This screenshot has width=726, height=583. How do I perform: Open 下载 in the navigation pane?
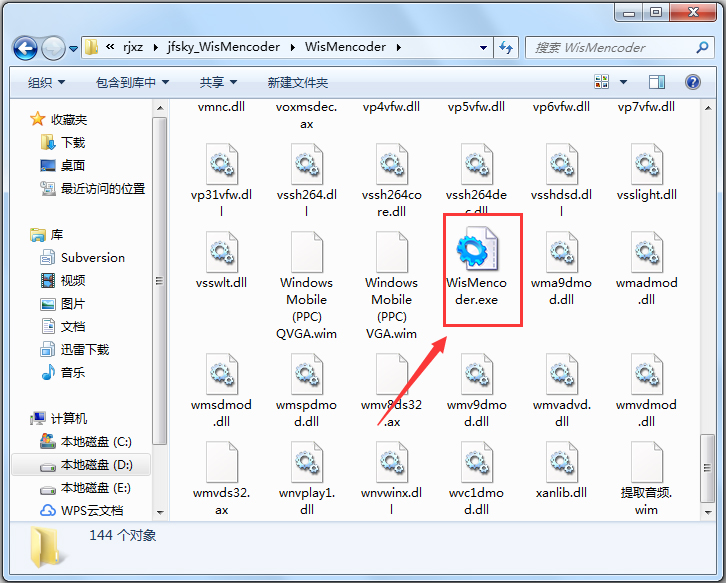63,142
